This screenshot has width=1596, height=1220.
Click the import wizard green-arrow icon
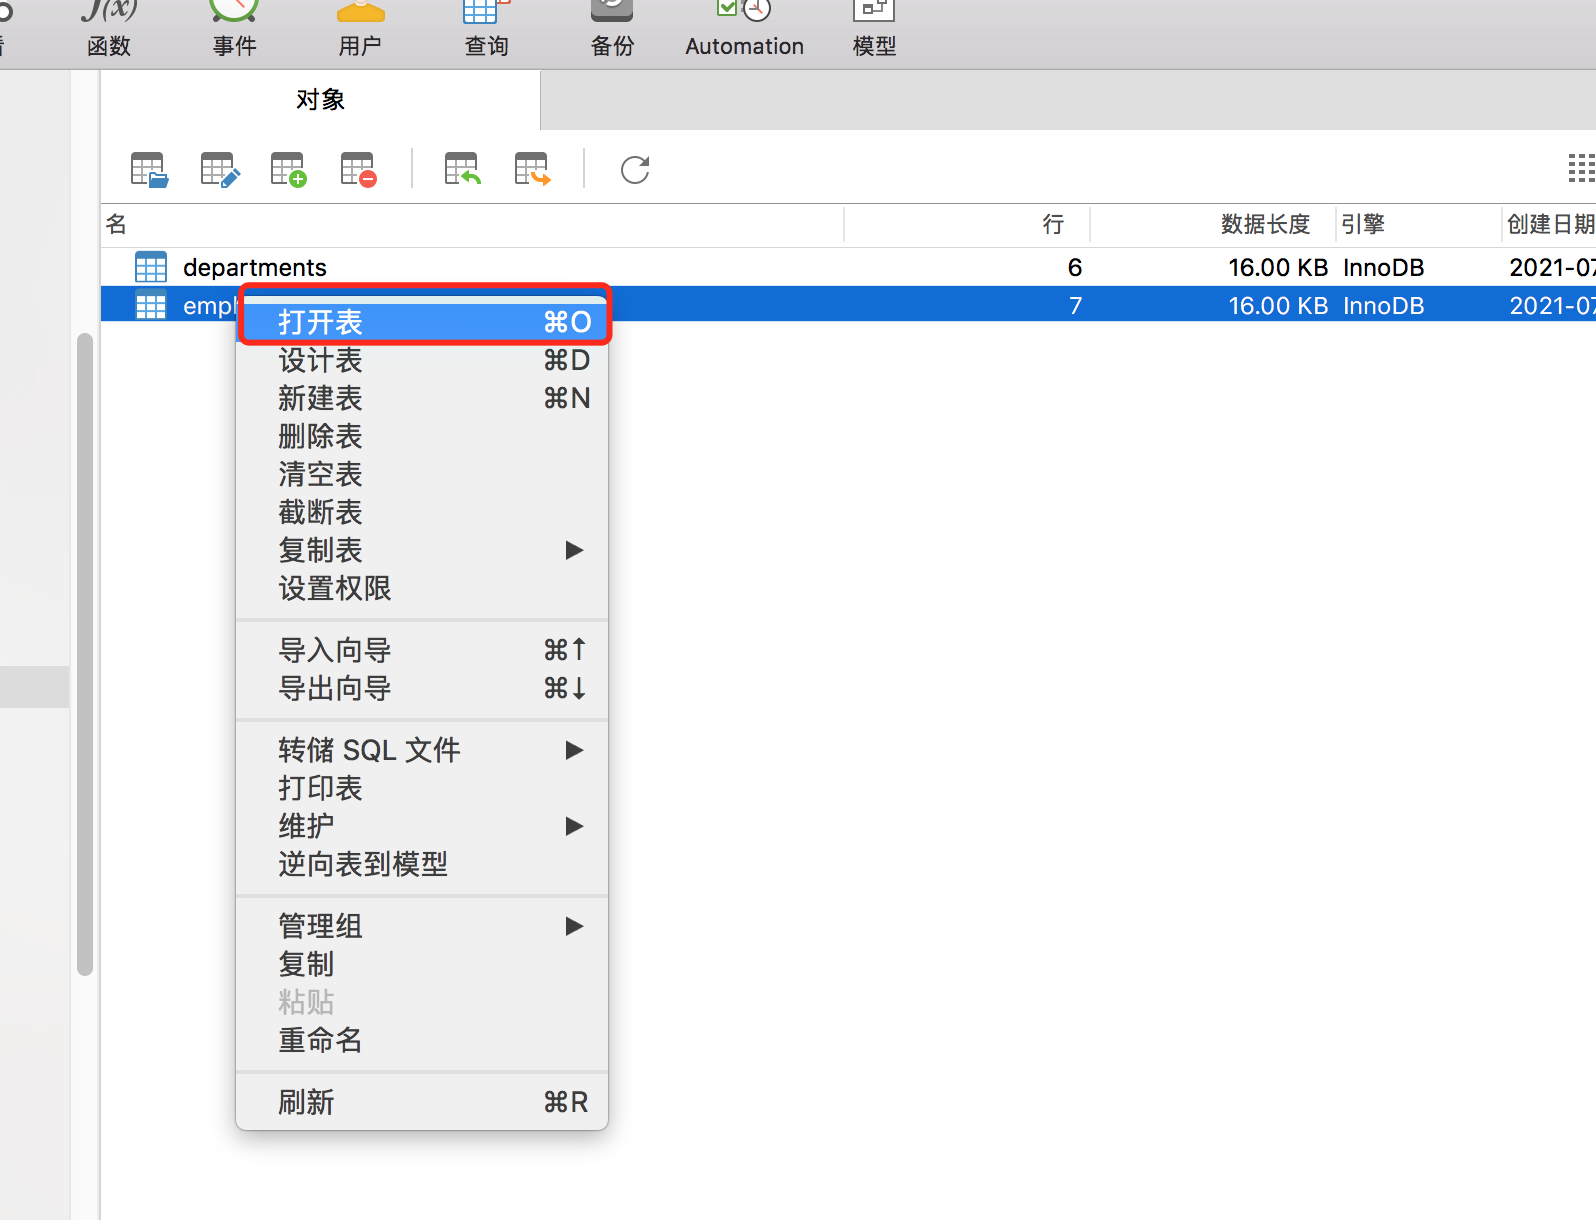point(462,169)
